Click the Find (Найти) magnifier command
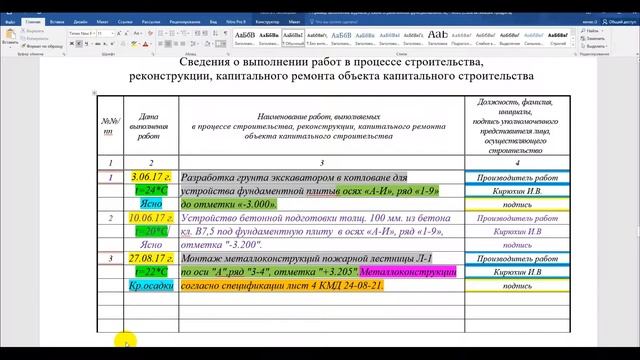The width and height of the screenshot is (640, 360). click(x=592, y=31)
